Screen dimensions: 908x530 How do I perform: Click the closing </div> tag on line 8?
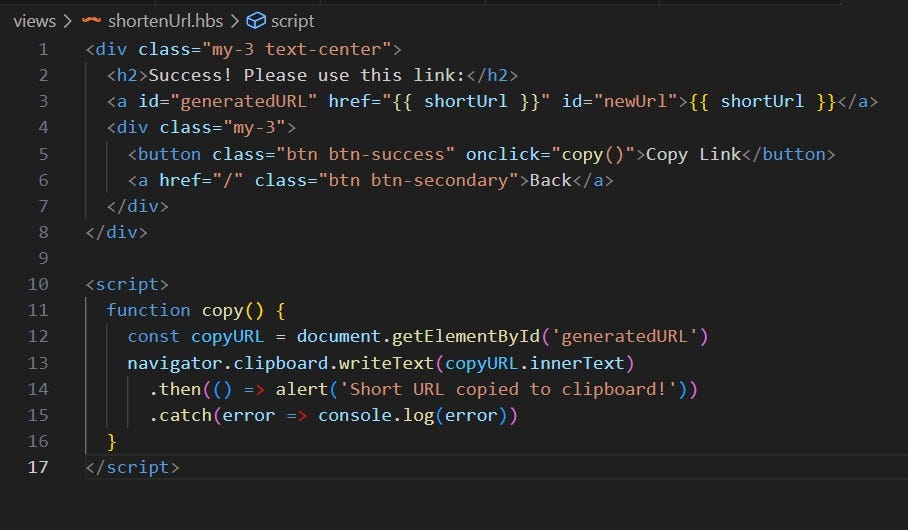coord(116,232)
